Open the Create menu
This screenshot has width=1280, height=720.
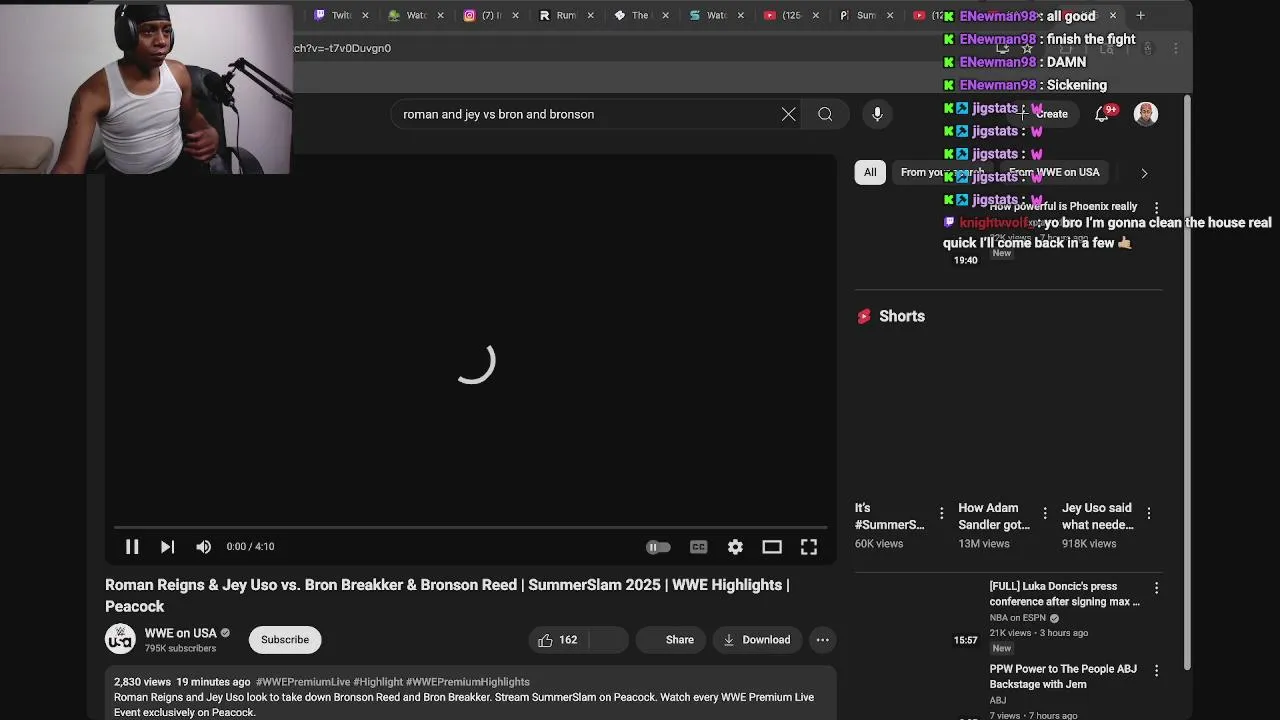[x=1046, y=114]
